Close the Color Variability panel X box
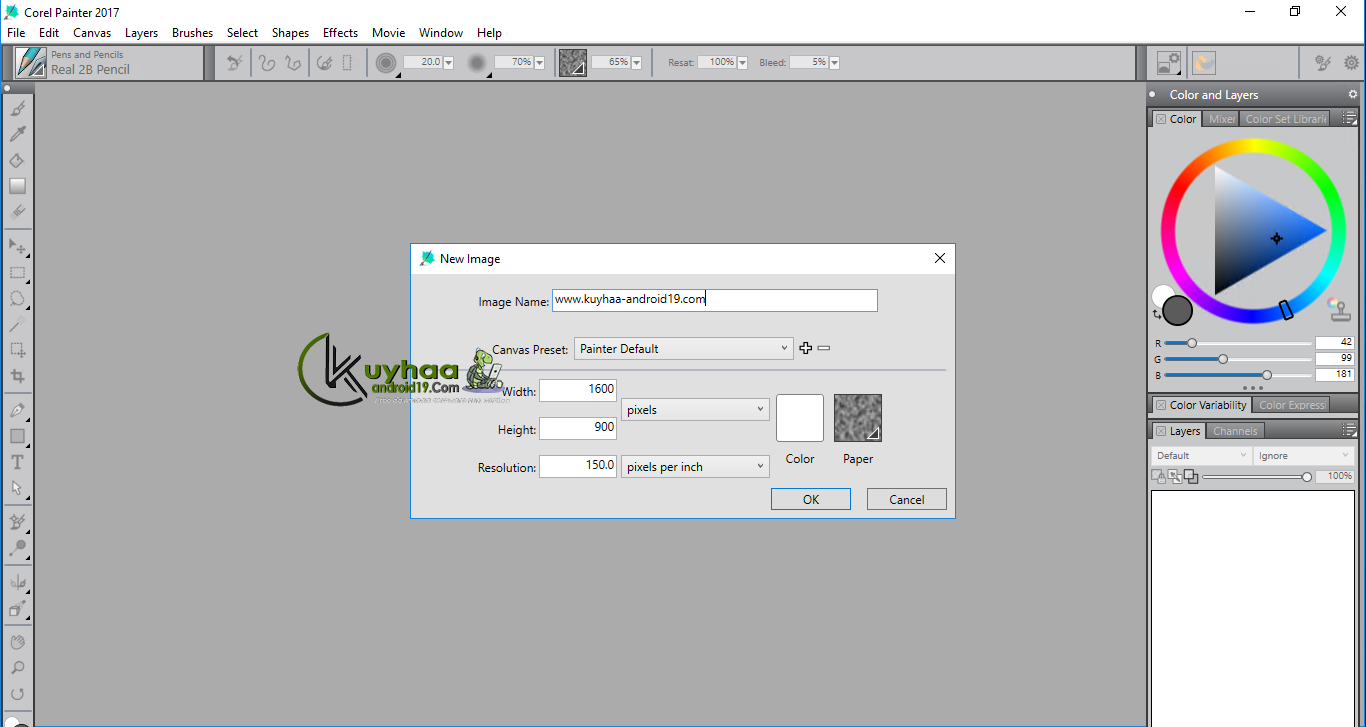Image resolution: width=1366 pixels, height=727 pixels. tap(1161, 405)
